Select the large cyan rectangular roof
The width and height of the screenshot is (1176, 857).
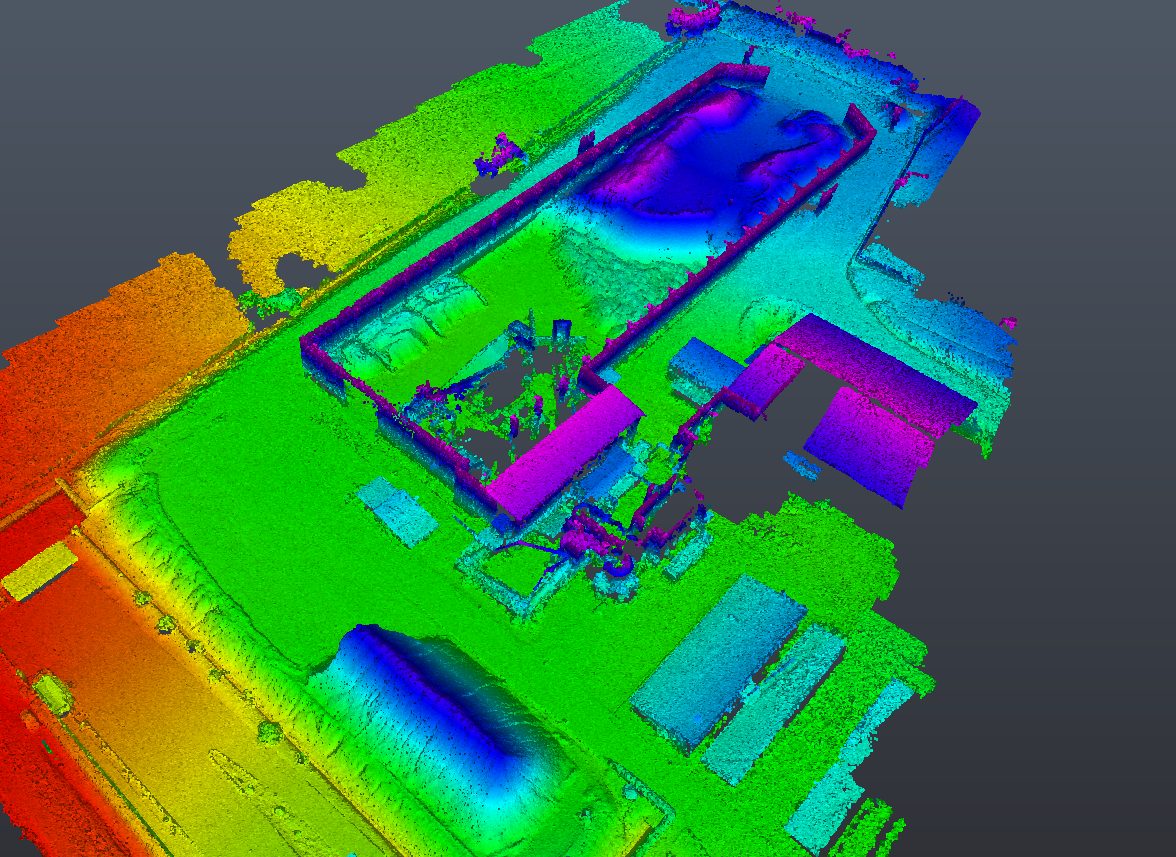pyautogui.click(x=718, y=661)
